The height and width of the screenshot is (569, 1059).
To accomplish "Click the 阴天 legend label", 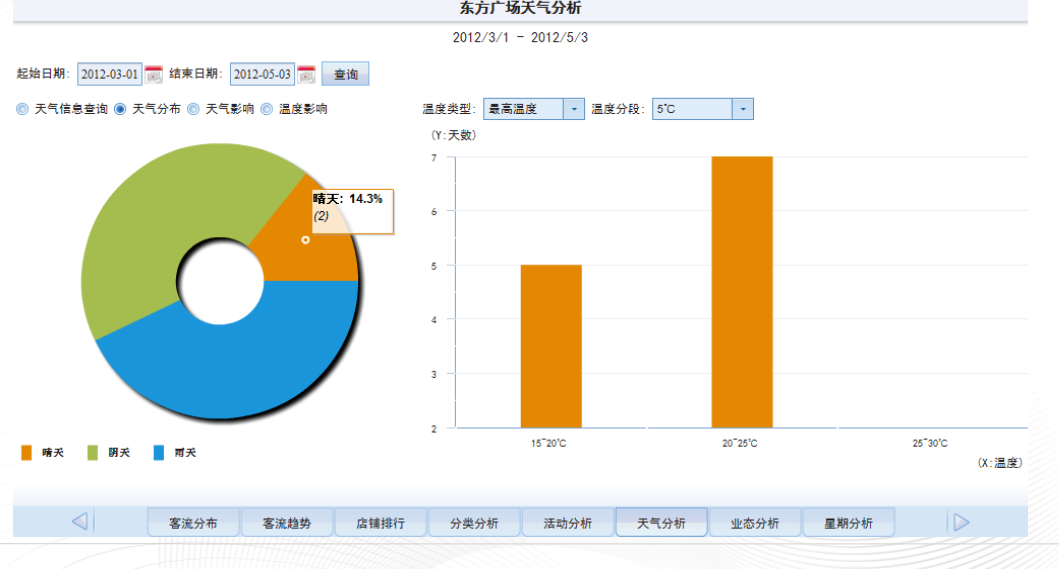I will [119, 453].
